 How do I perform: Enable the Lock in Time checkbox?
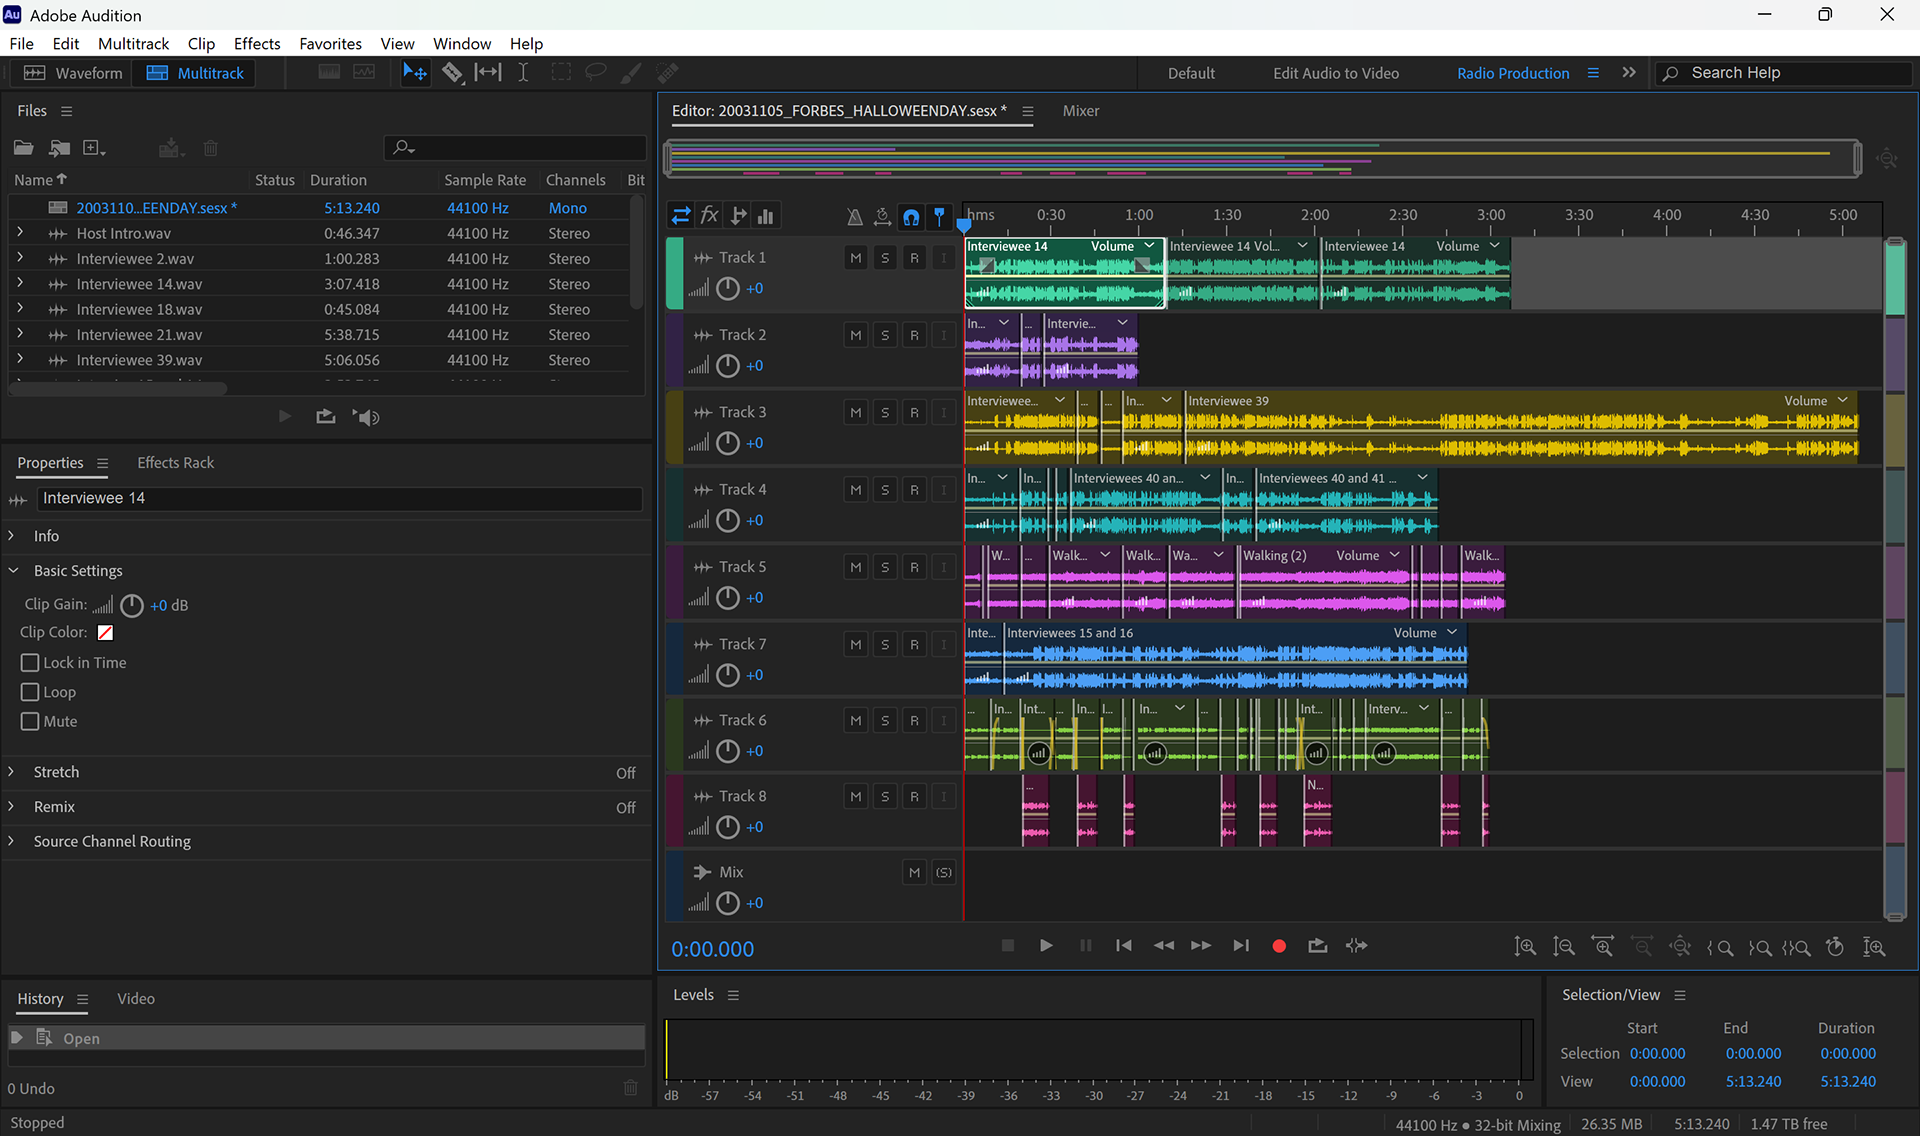(30, 663)
